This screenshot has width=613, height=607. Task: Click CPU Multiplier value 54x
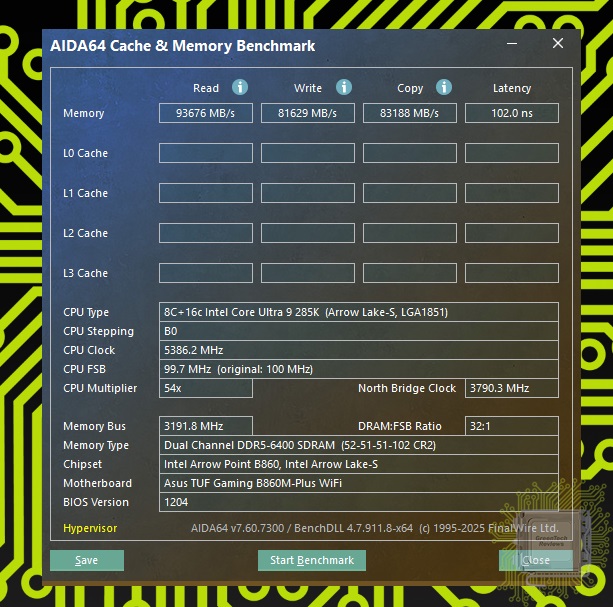[x=206, y=388]
